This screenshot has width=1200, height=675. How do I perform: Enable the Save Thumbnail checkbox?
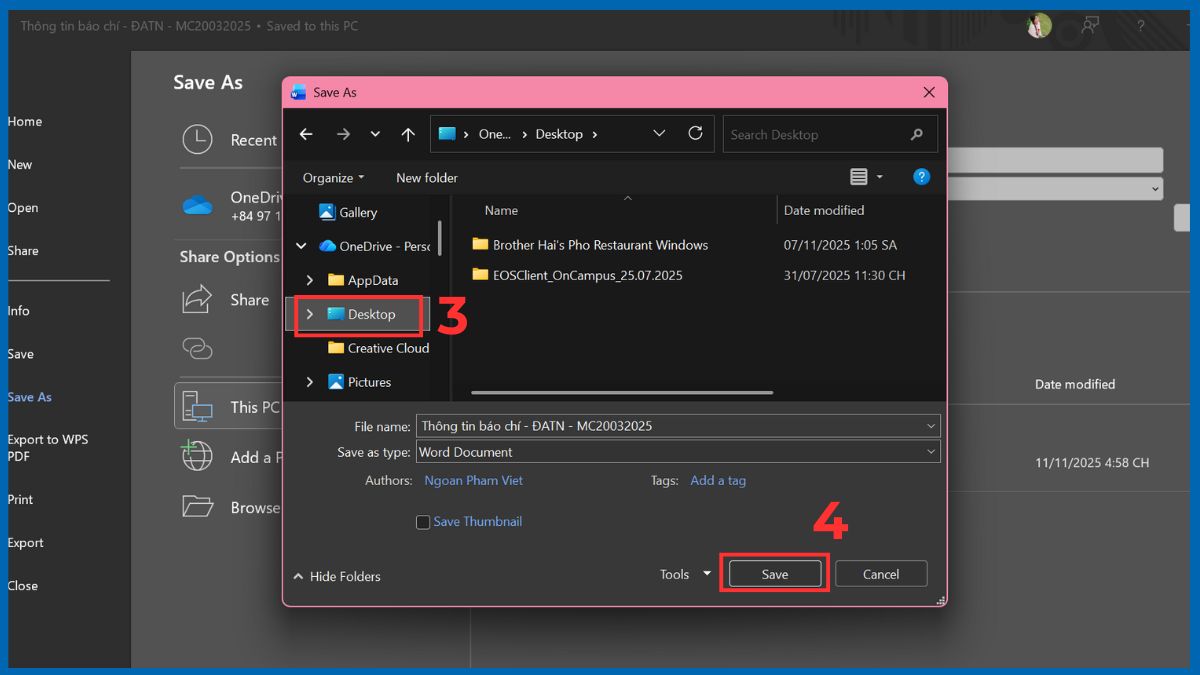(423, 521)
